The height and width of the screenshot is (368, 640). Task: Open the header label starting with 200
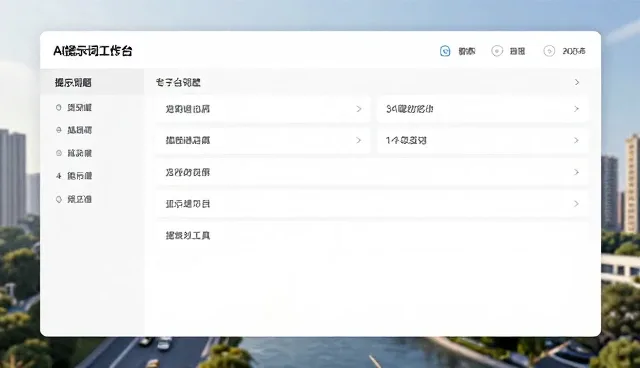(574, 51)
